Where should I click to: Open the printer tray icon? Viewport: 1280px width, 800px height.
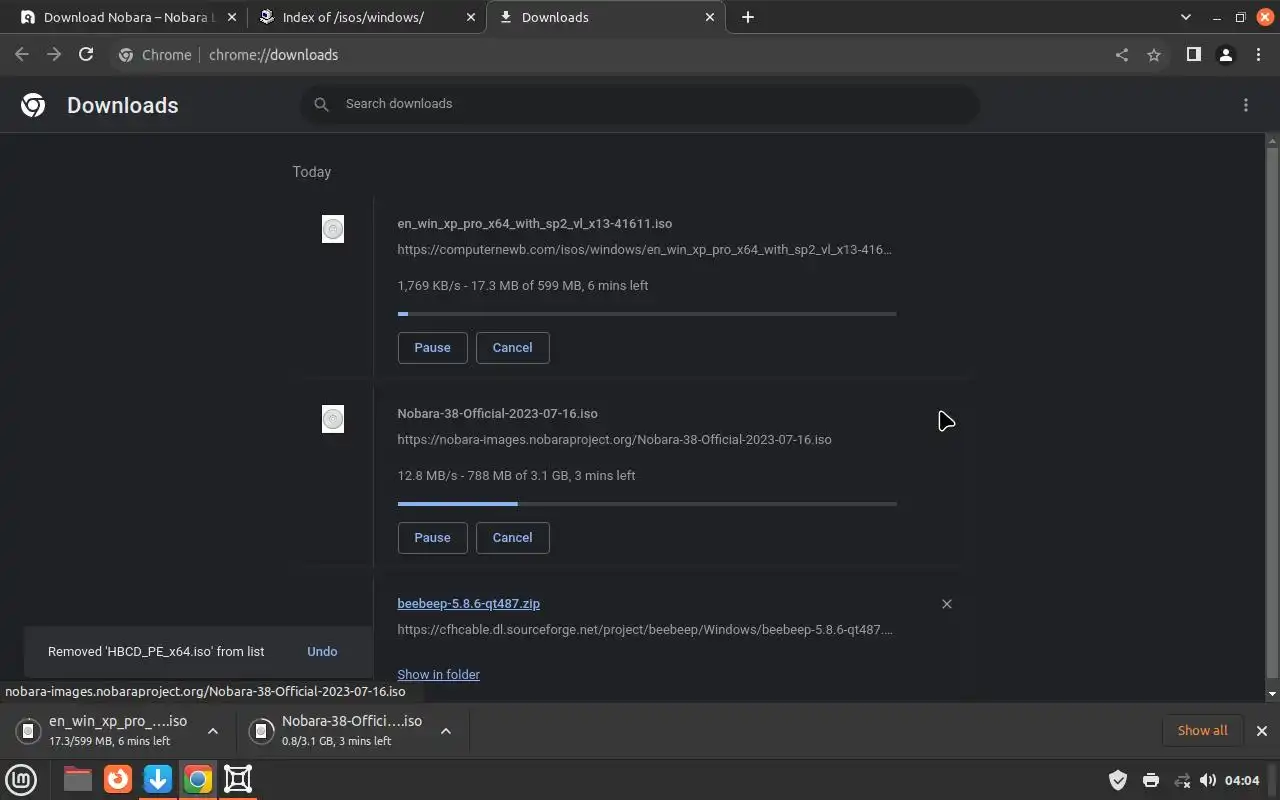pyautogui.click(x=1151, y=780)
